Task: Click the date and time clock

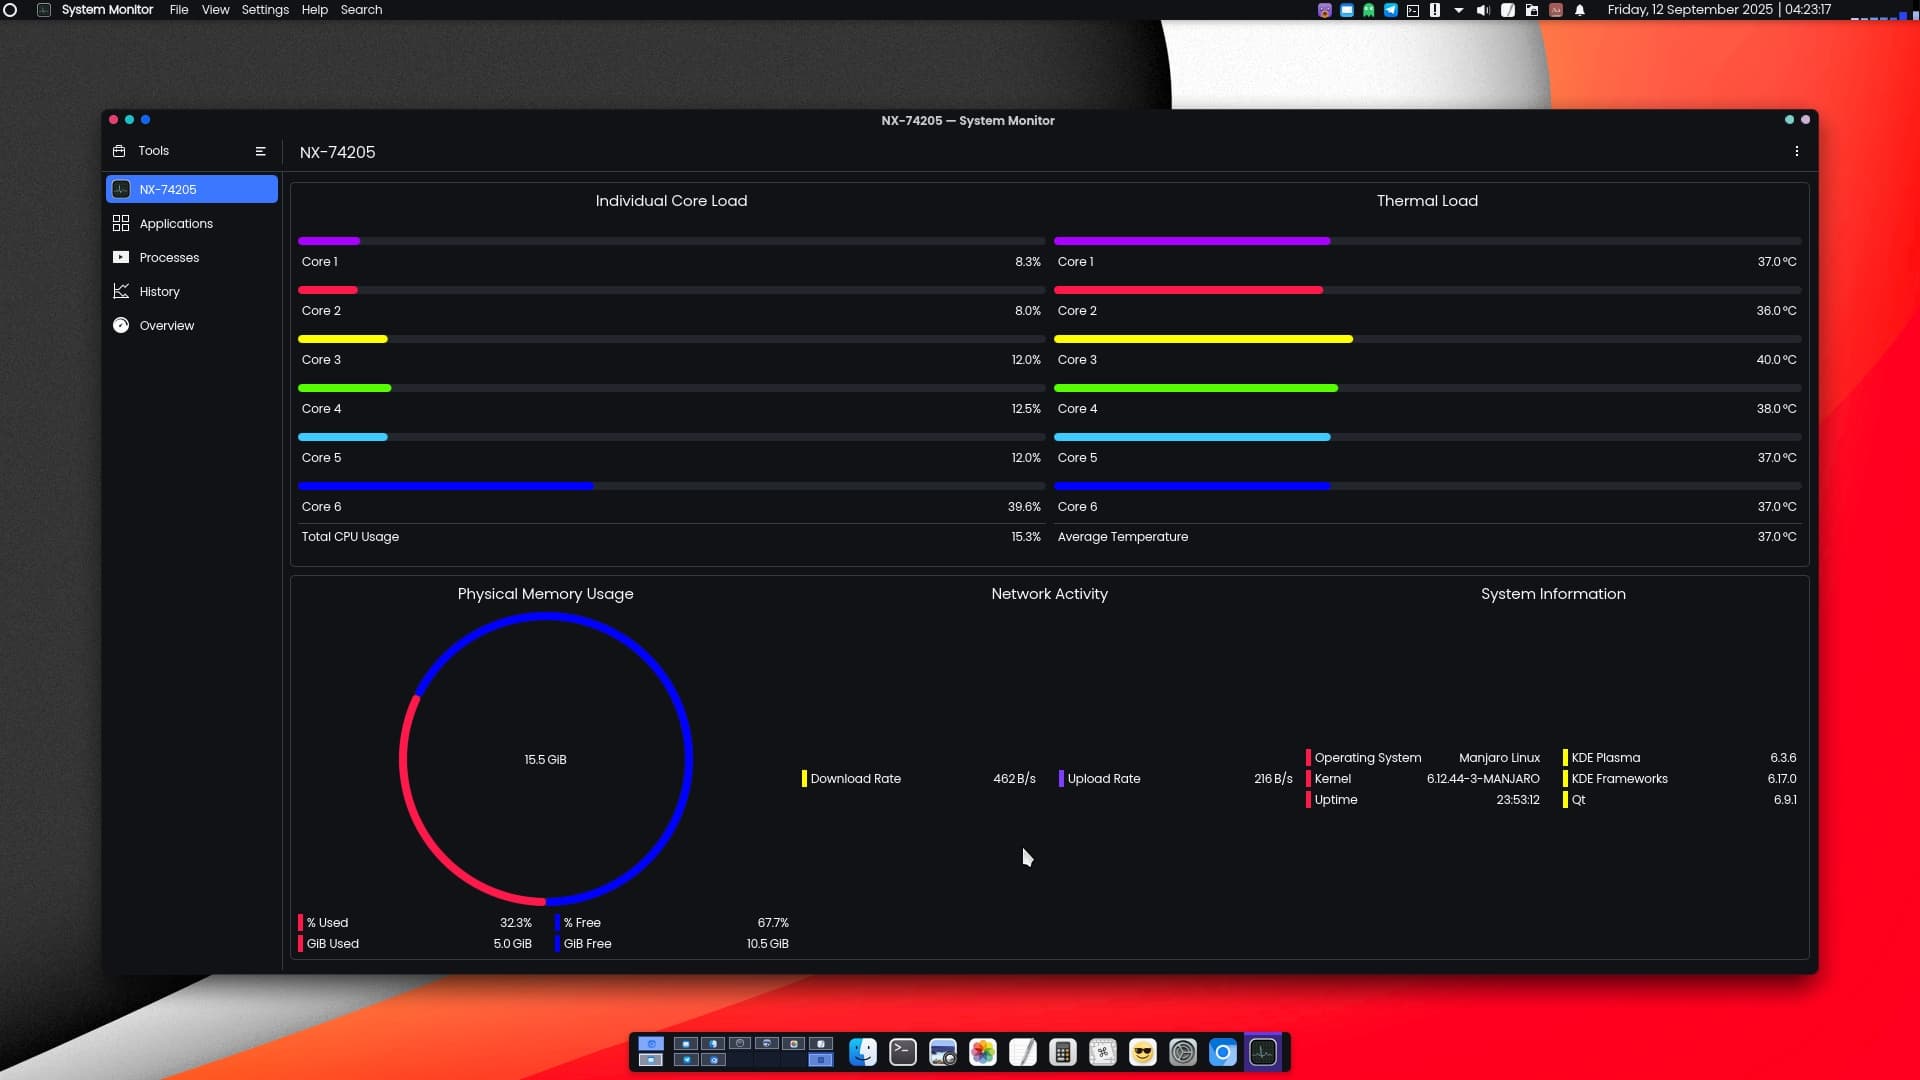Action: tap(1718, 10)
